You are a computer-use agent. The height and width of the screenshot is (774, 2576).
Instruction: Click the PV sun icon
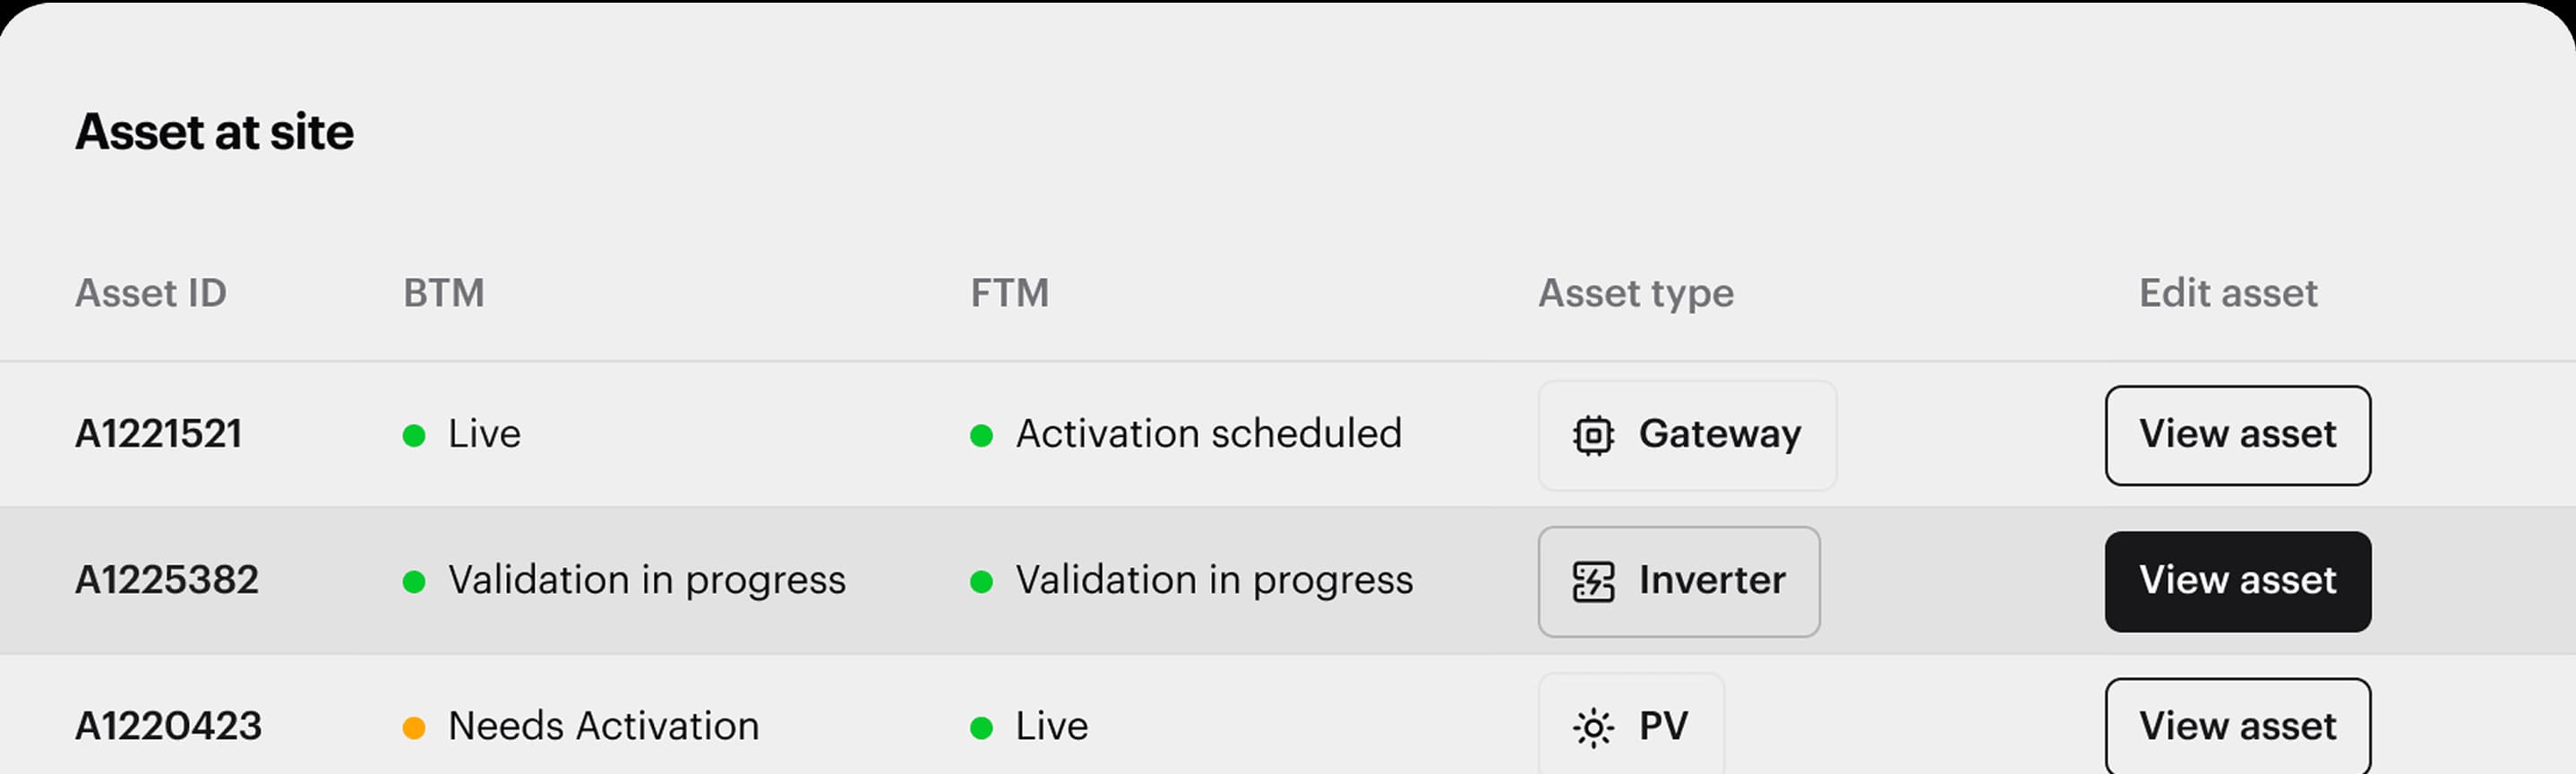tap(1593, 727)
